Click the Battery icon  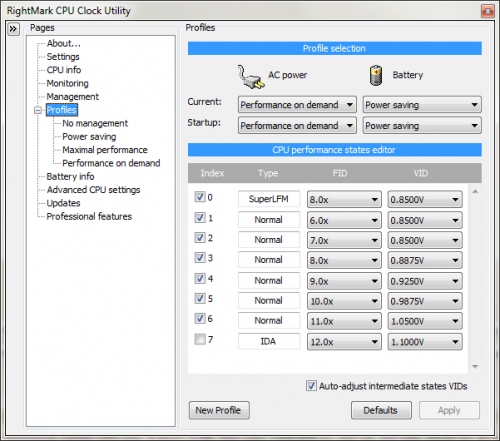point(376,75)
